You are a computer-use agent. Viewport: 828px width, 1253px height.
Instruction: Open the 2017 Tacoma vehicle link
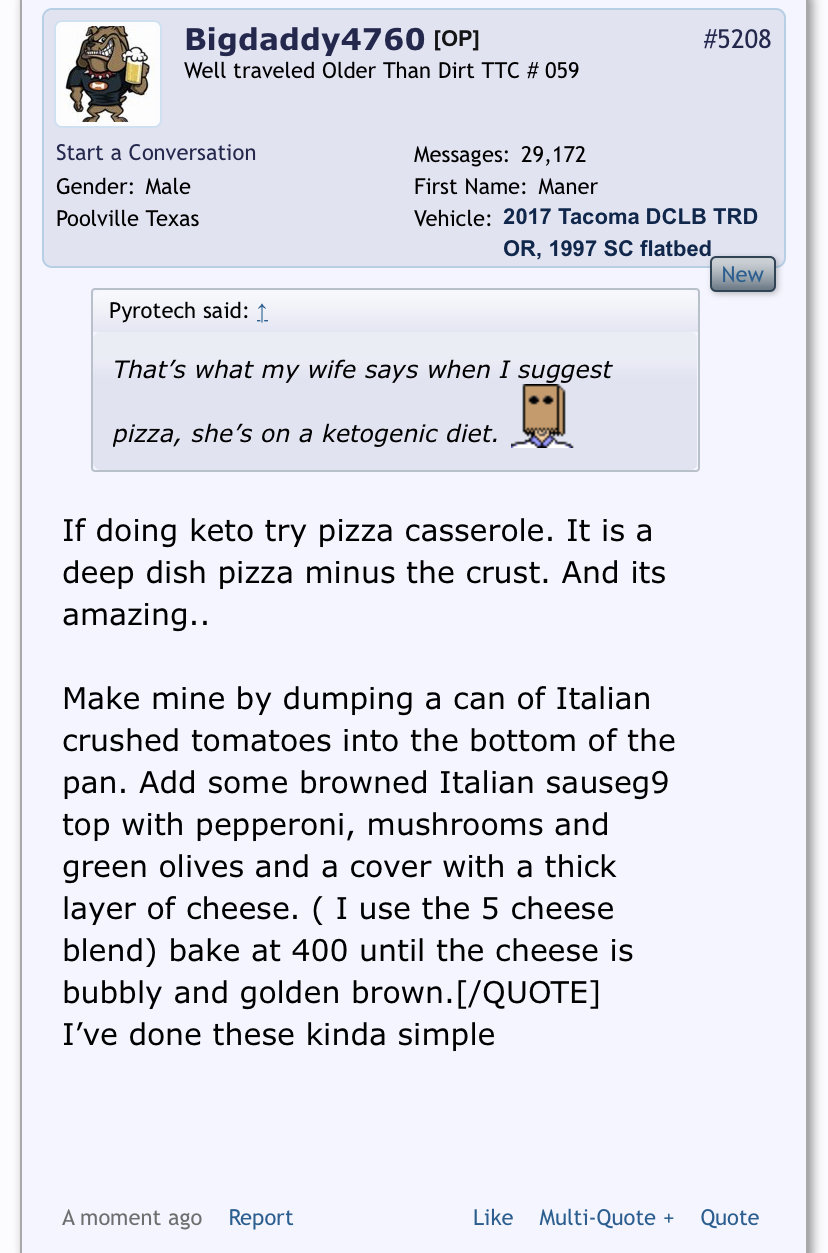point(630,232)
